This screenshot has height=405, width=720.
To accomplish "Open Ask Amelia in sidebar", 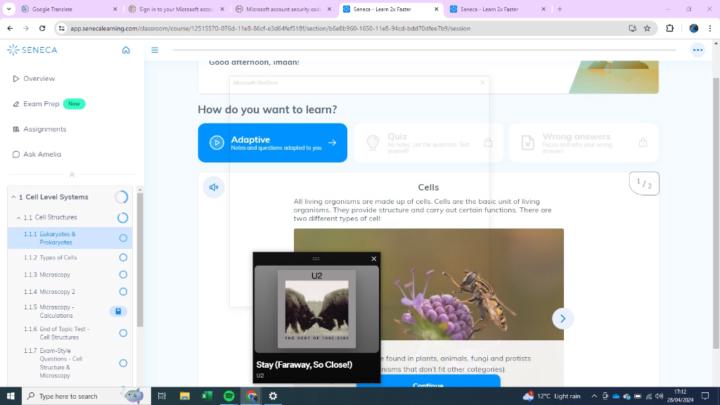I will pyautogui.click(x=36, y=154).
